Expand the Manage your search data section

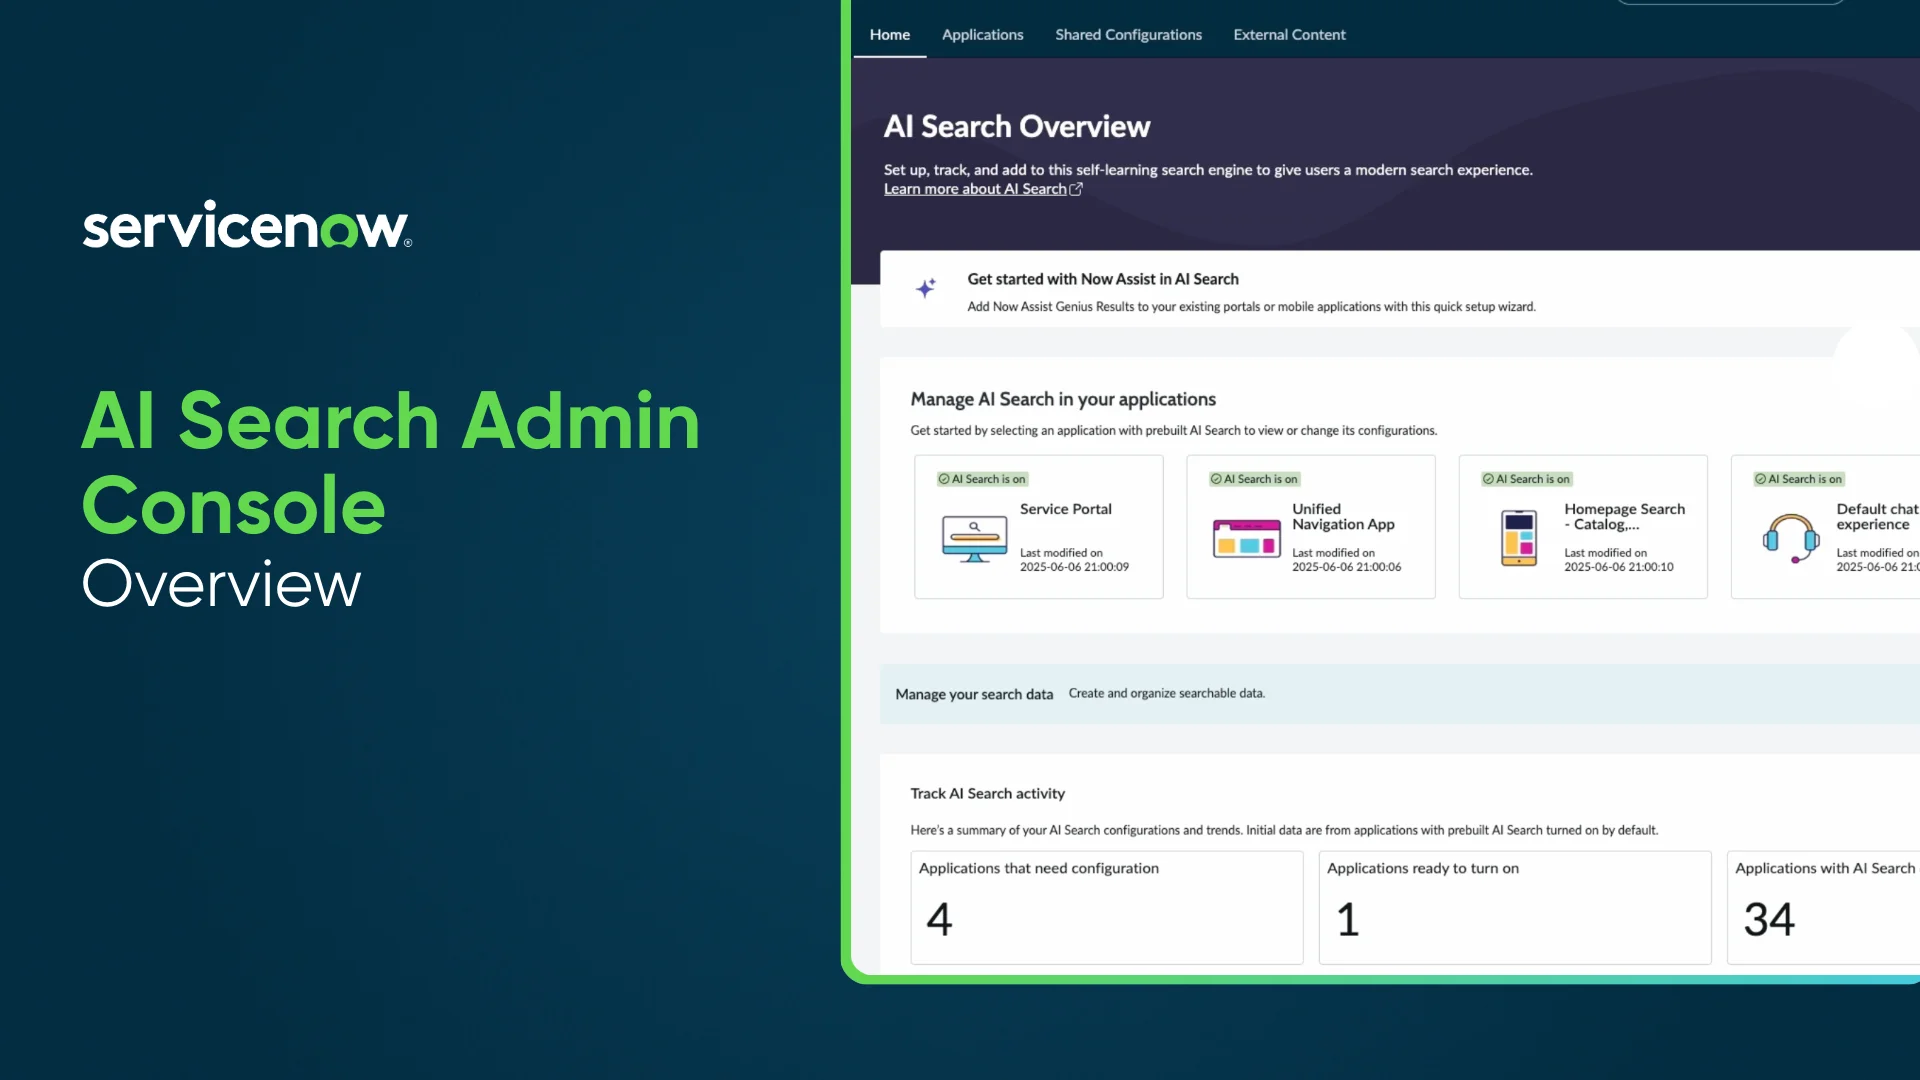(974, 694)
